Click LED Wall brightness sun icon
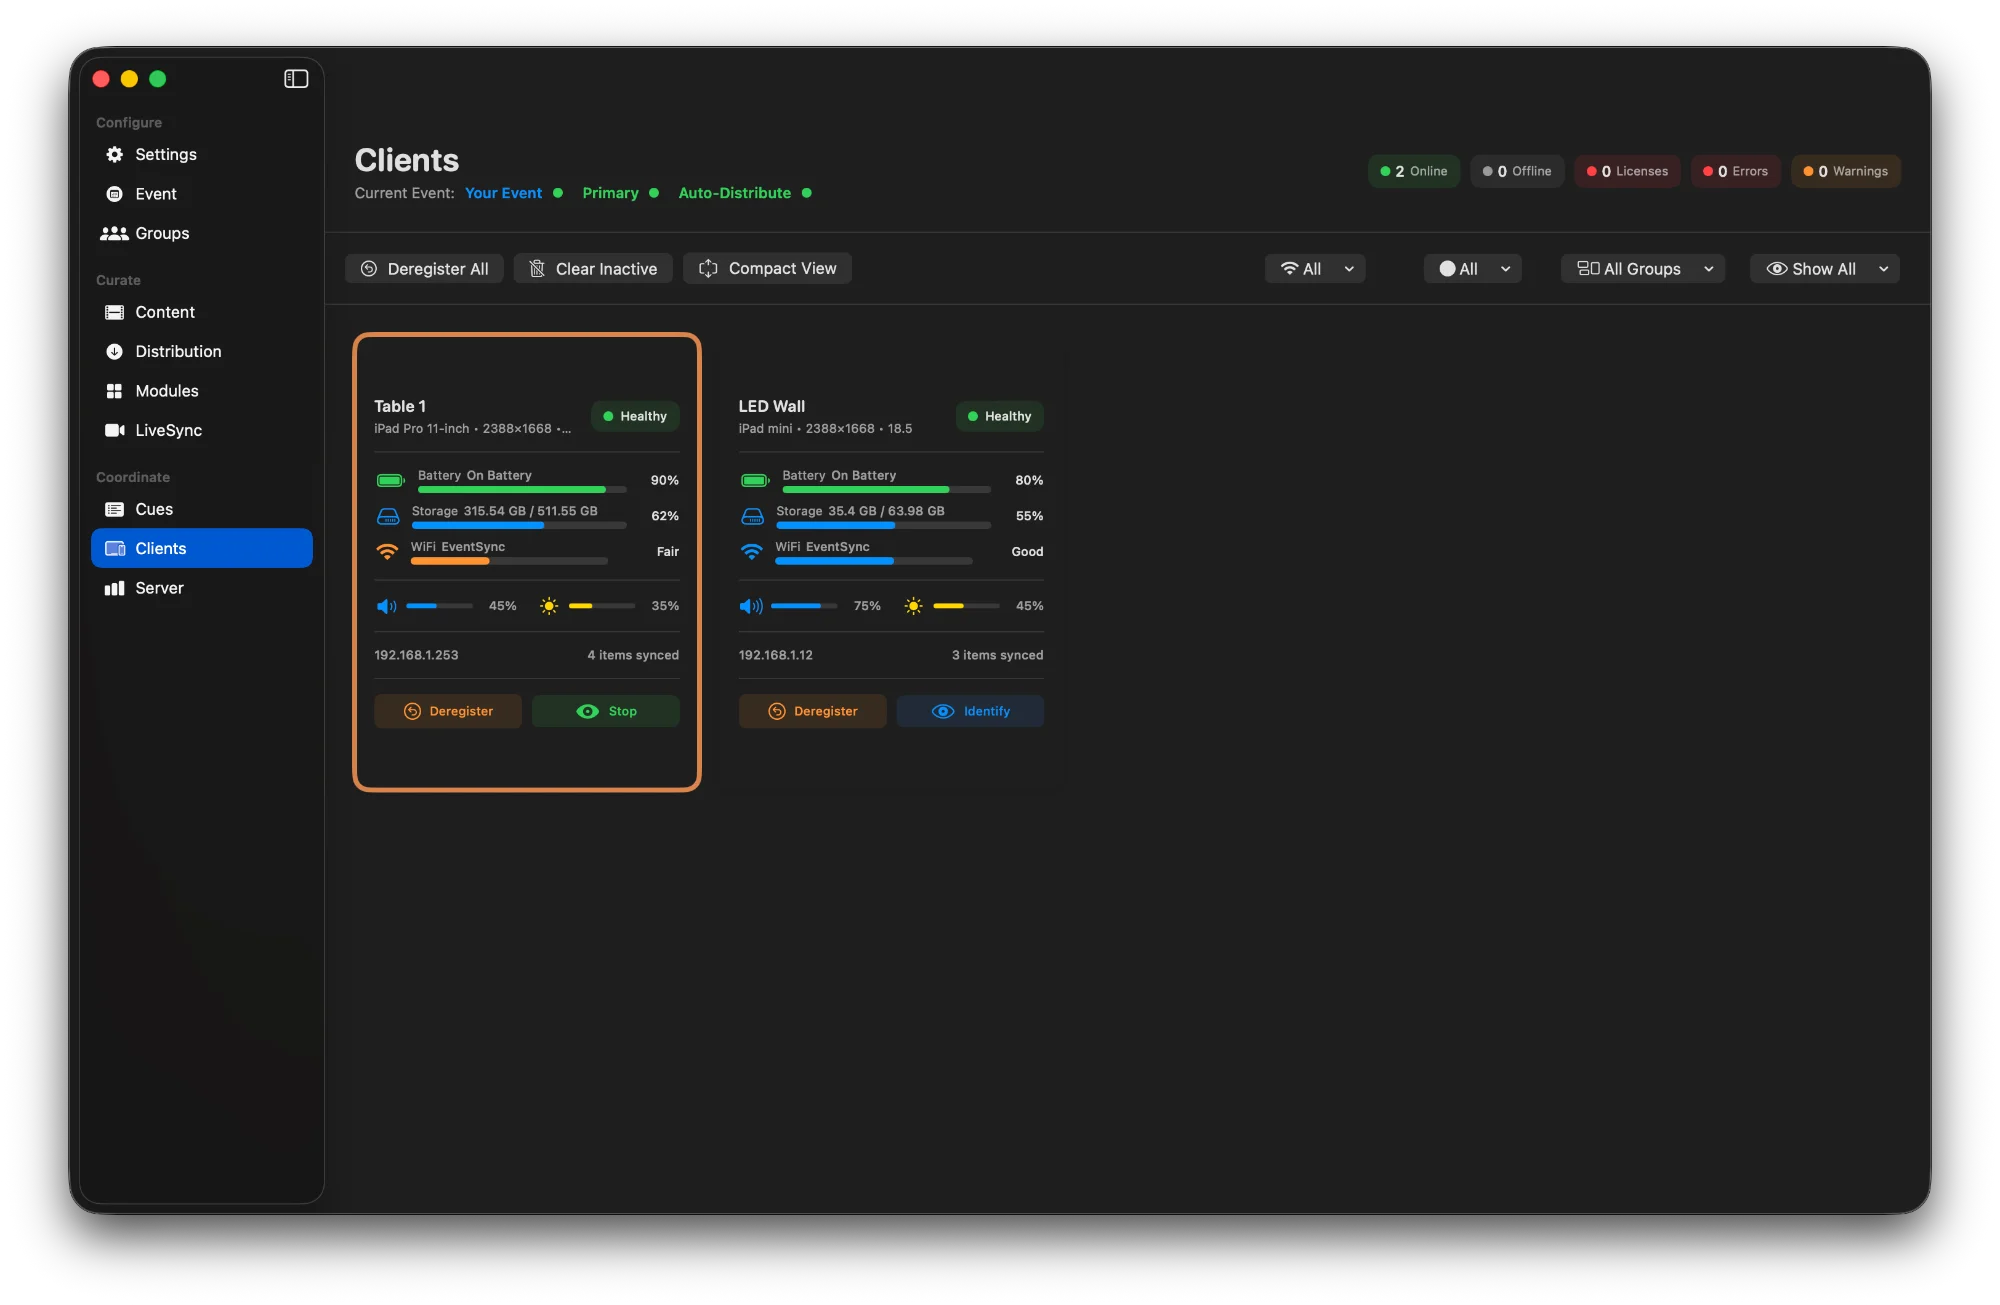Image resolution: width=2000 pixels, height=1305 pixels. (913, 606)
